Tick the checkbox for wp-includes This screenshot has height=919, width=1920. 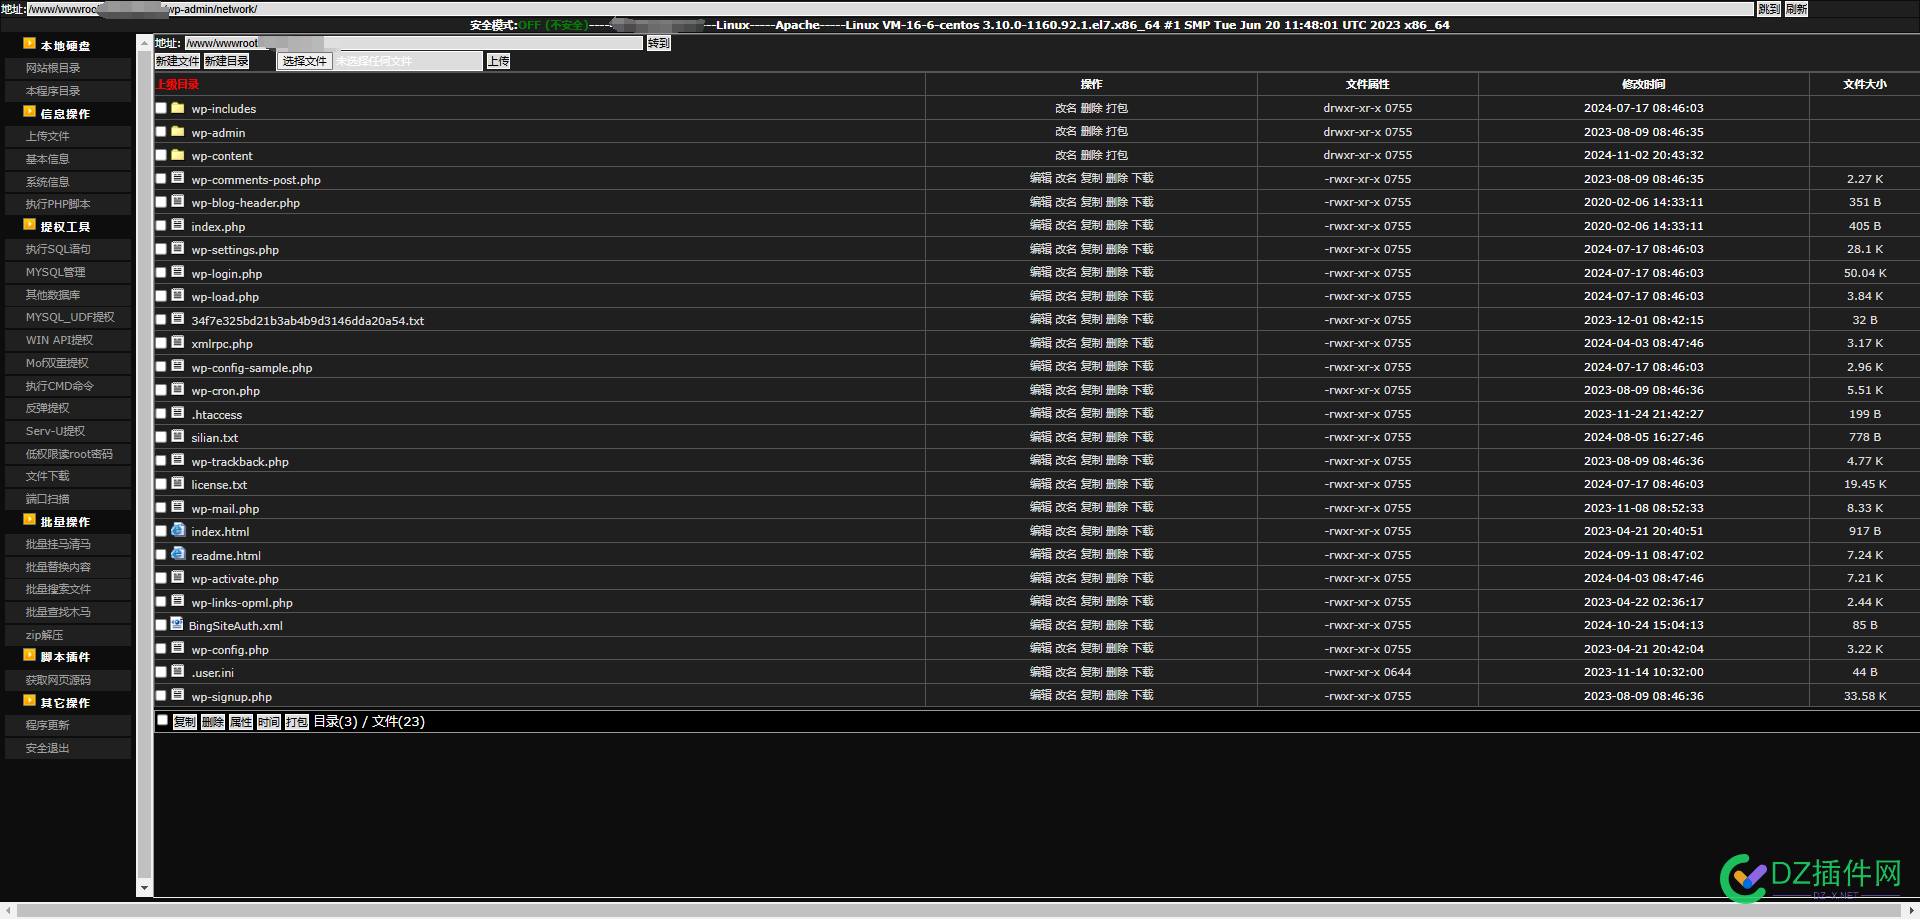[161, 108]
